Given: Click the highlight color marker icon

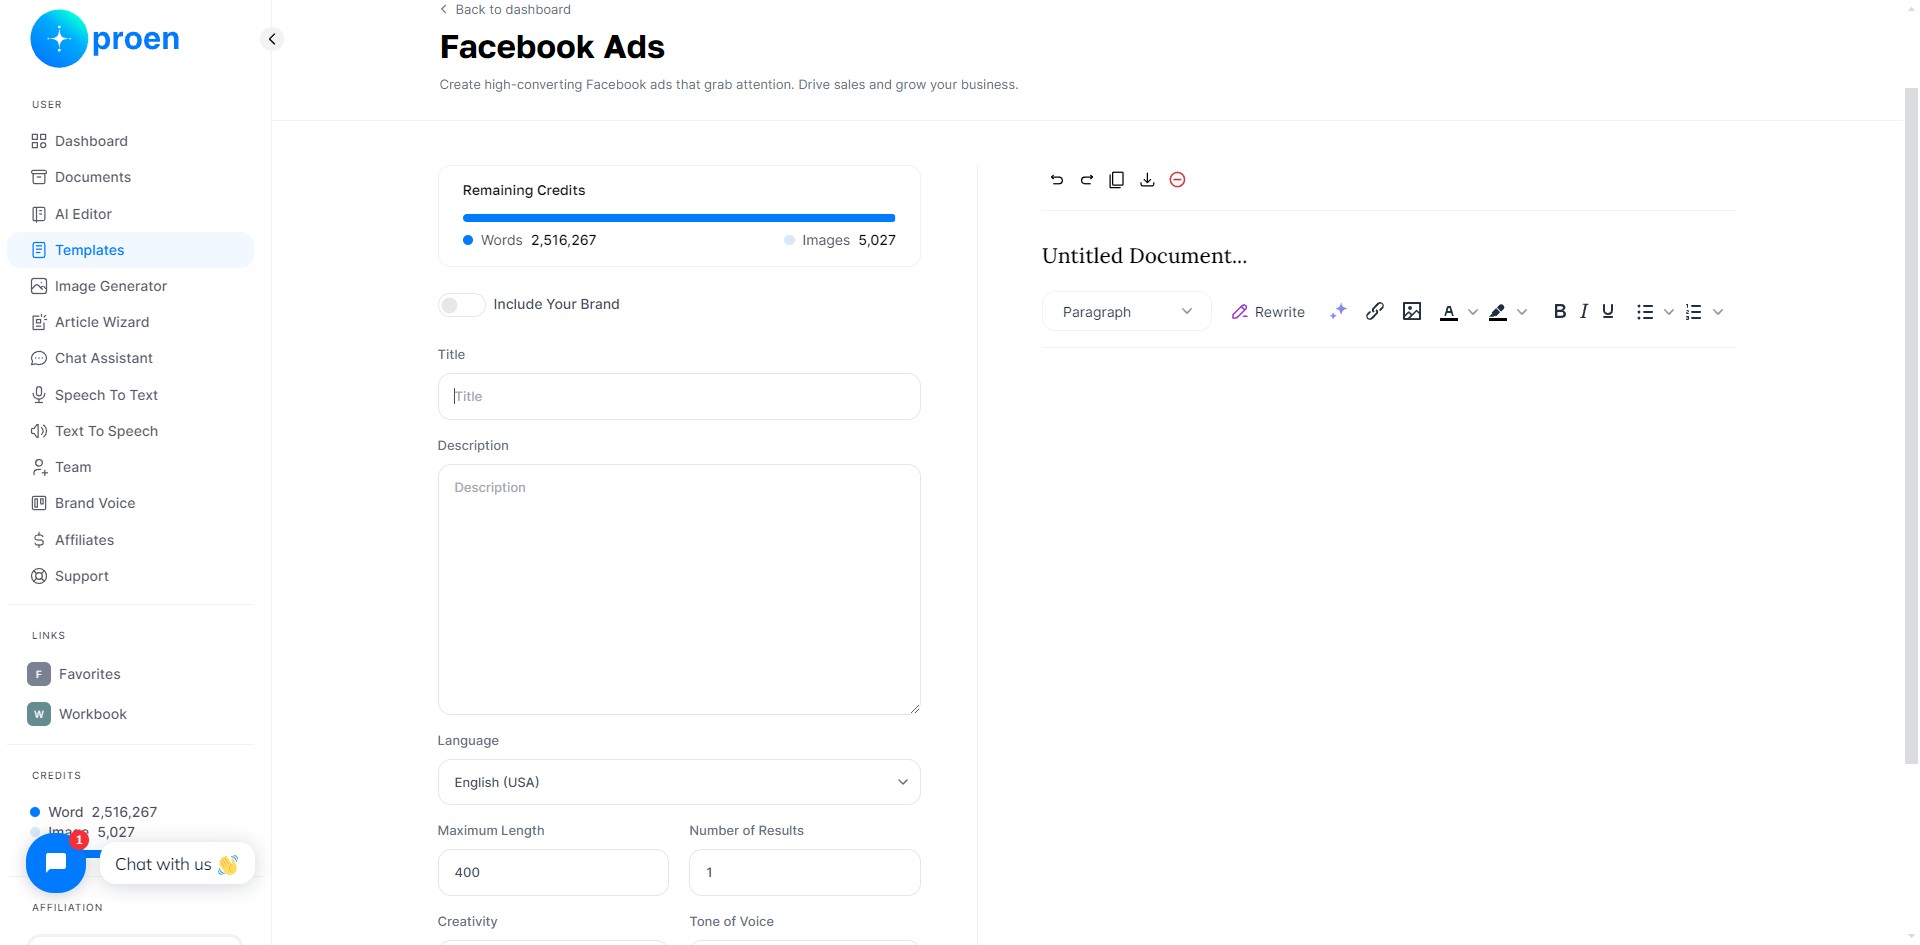Looking at the screenshot, I should tap(1498, 312).
